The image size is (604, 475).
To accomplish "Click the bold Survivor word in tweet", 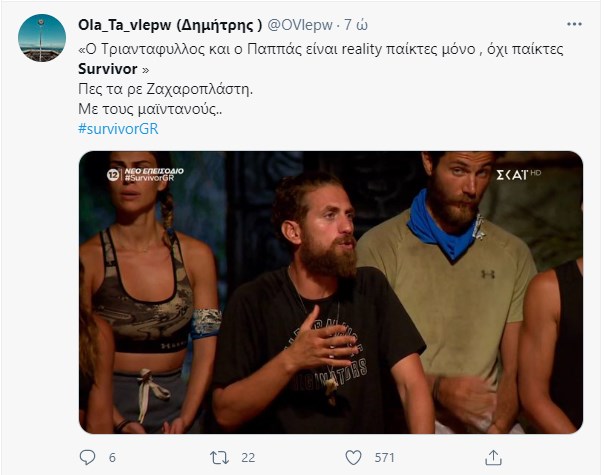I will click(x=107, y=69).
